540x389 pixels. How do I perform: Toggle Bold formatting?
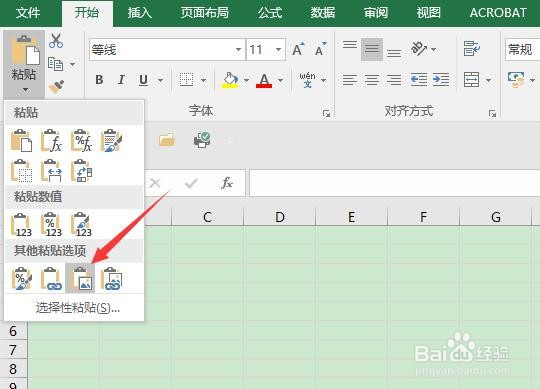click(99, 80)
